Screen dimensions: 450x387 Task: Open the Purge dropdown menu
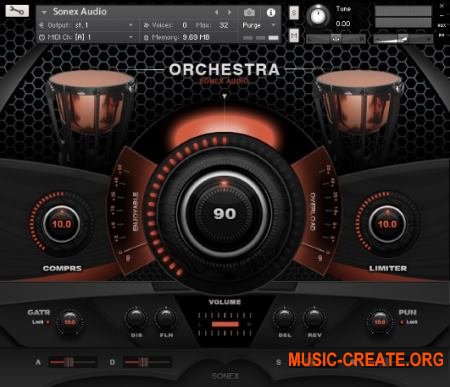click(259, 25)
